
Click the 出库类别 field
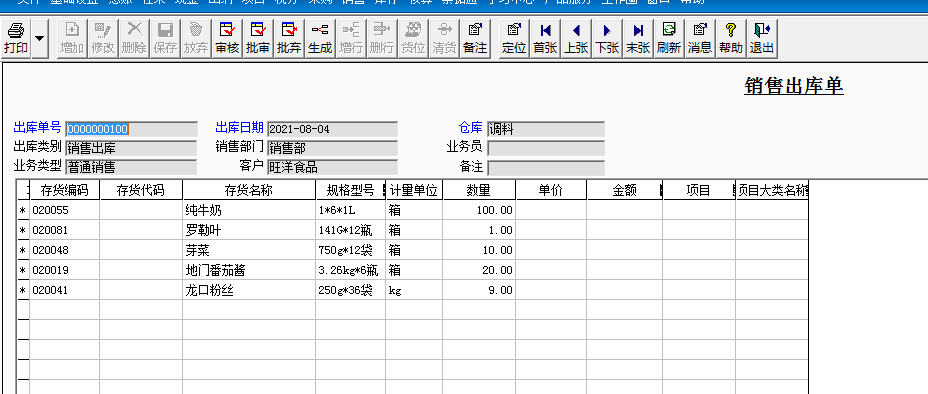point(131,148)
